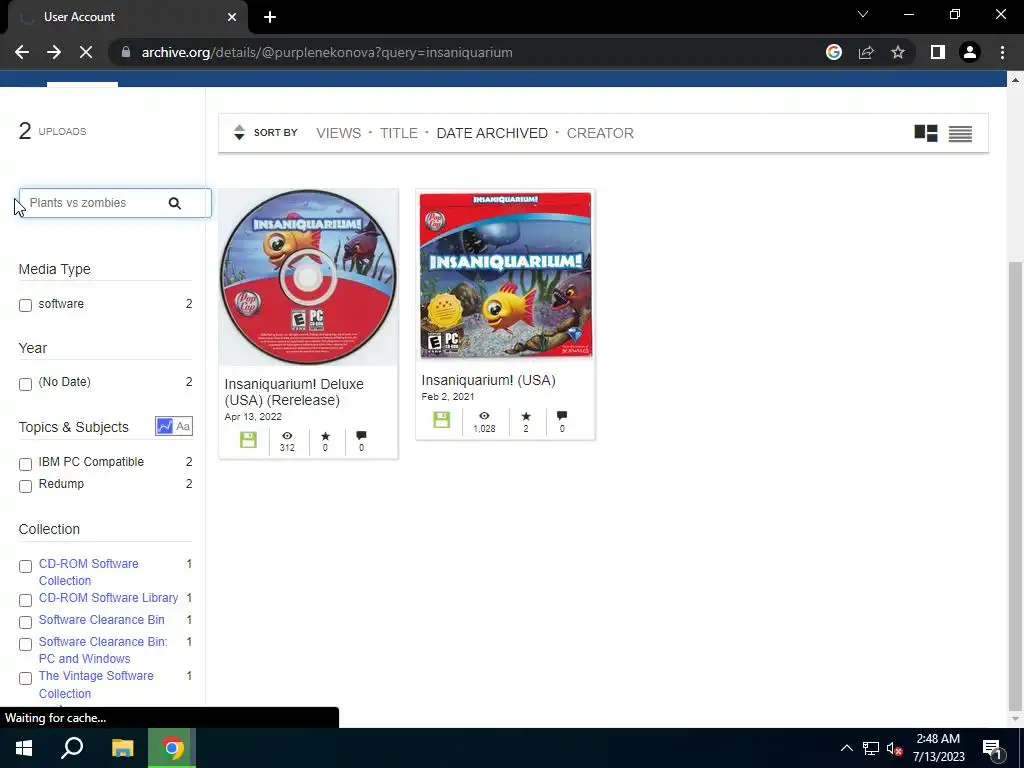Click the address bar URL
Screen dimensions: 1024x768
(x=327, y=52)
